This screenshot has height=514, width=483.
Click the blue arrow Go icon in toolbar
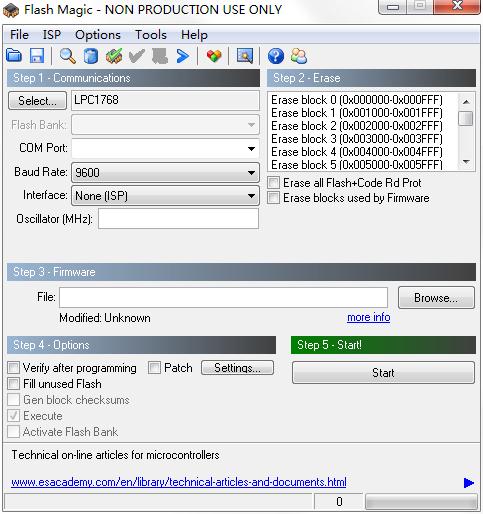coord(183,56)
